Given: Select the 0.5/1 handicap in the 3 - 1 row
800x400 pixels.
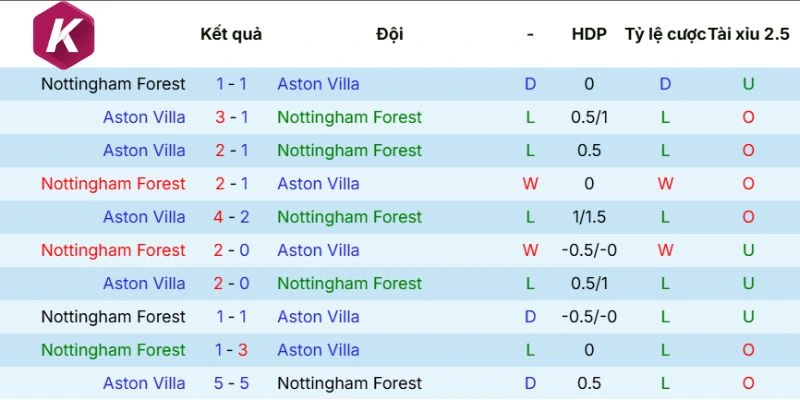Looking at the screenshot, I should pos(589,117).
